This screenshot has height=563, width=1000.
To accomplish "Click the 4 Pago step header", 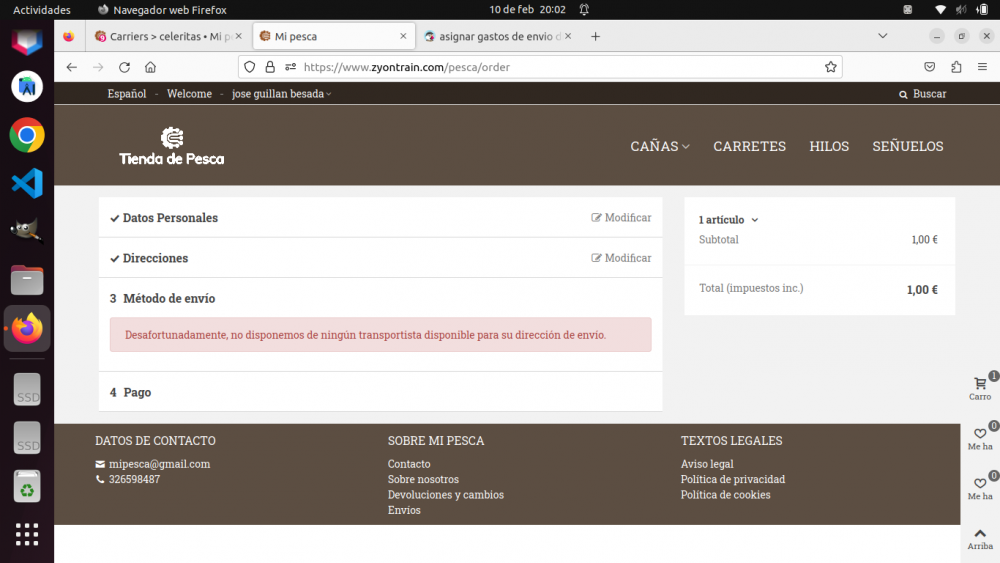I will click(x=380, y=392).
